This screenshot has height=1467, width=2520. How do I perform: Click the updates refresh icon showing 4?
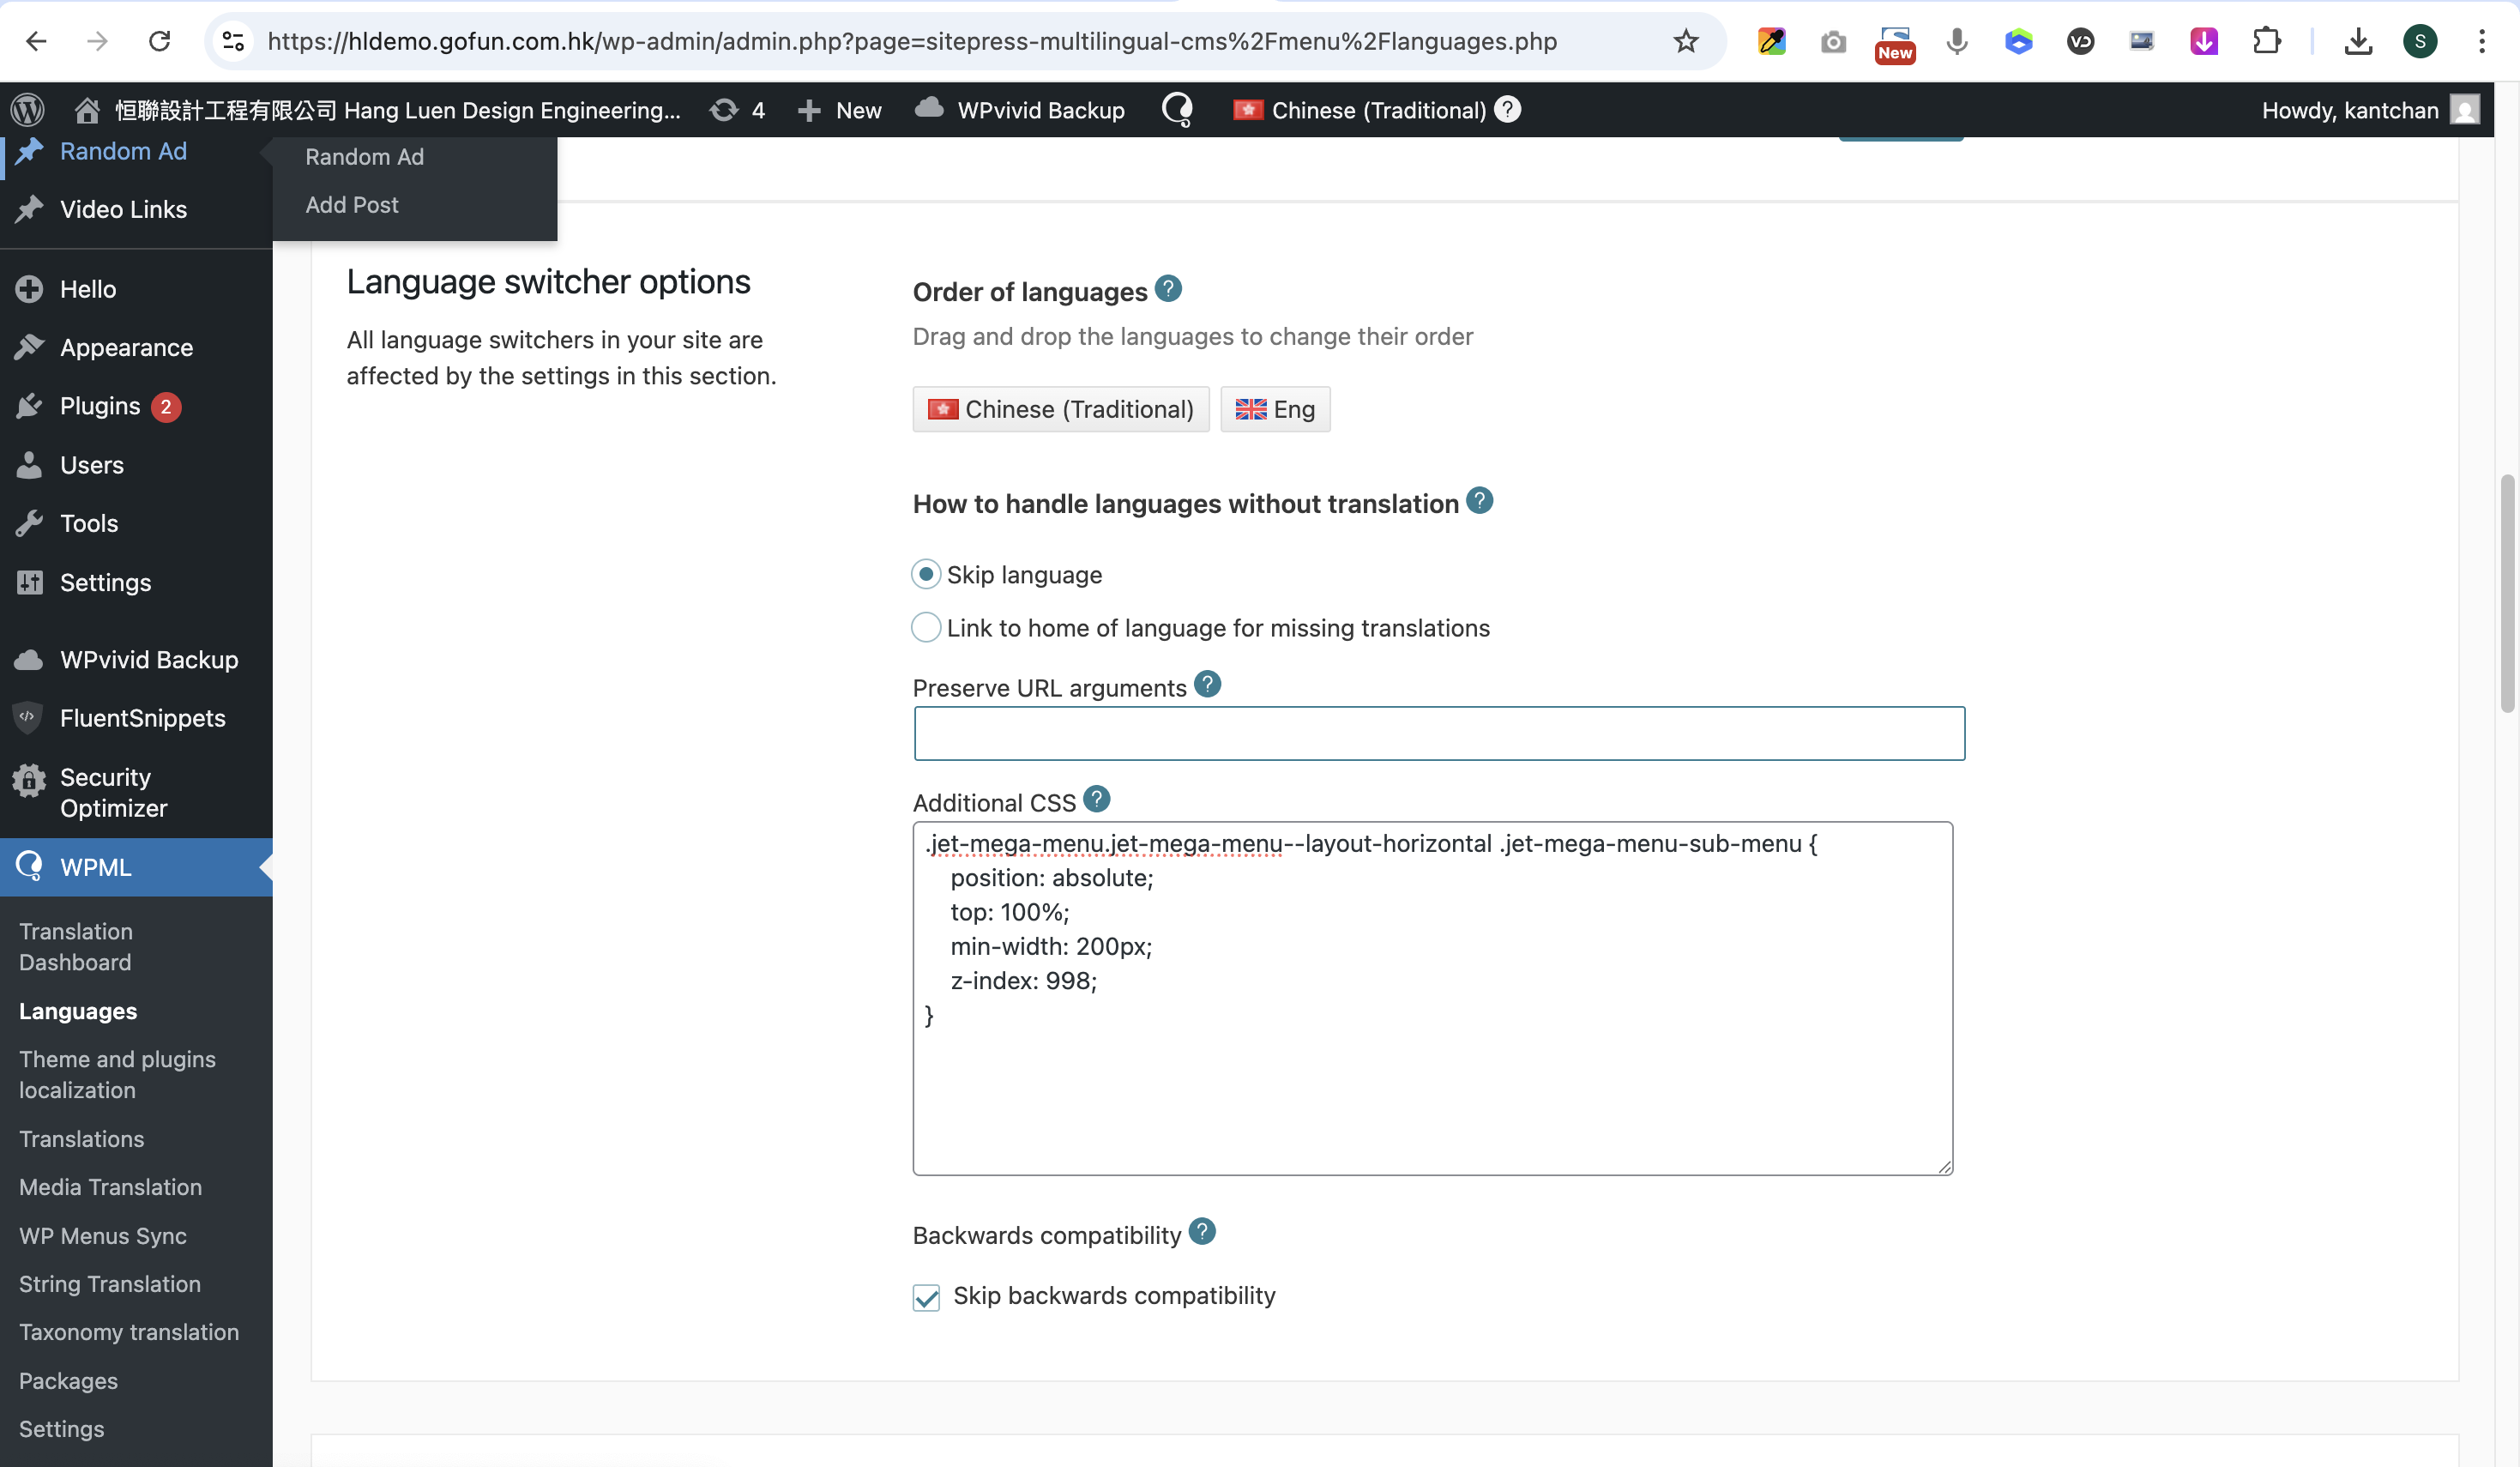pos(724,110)
